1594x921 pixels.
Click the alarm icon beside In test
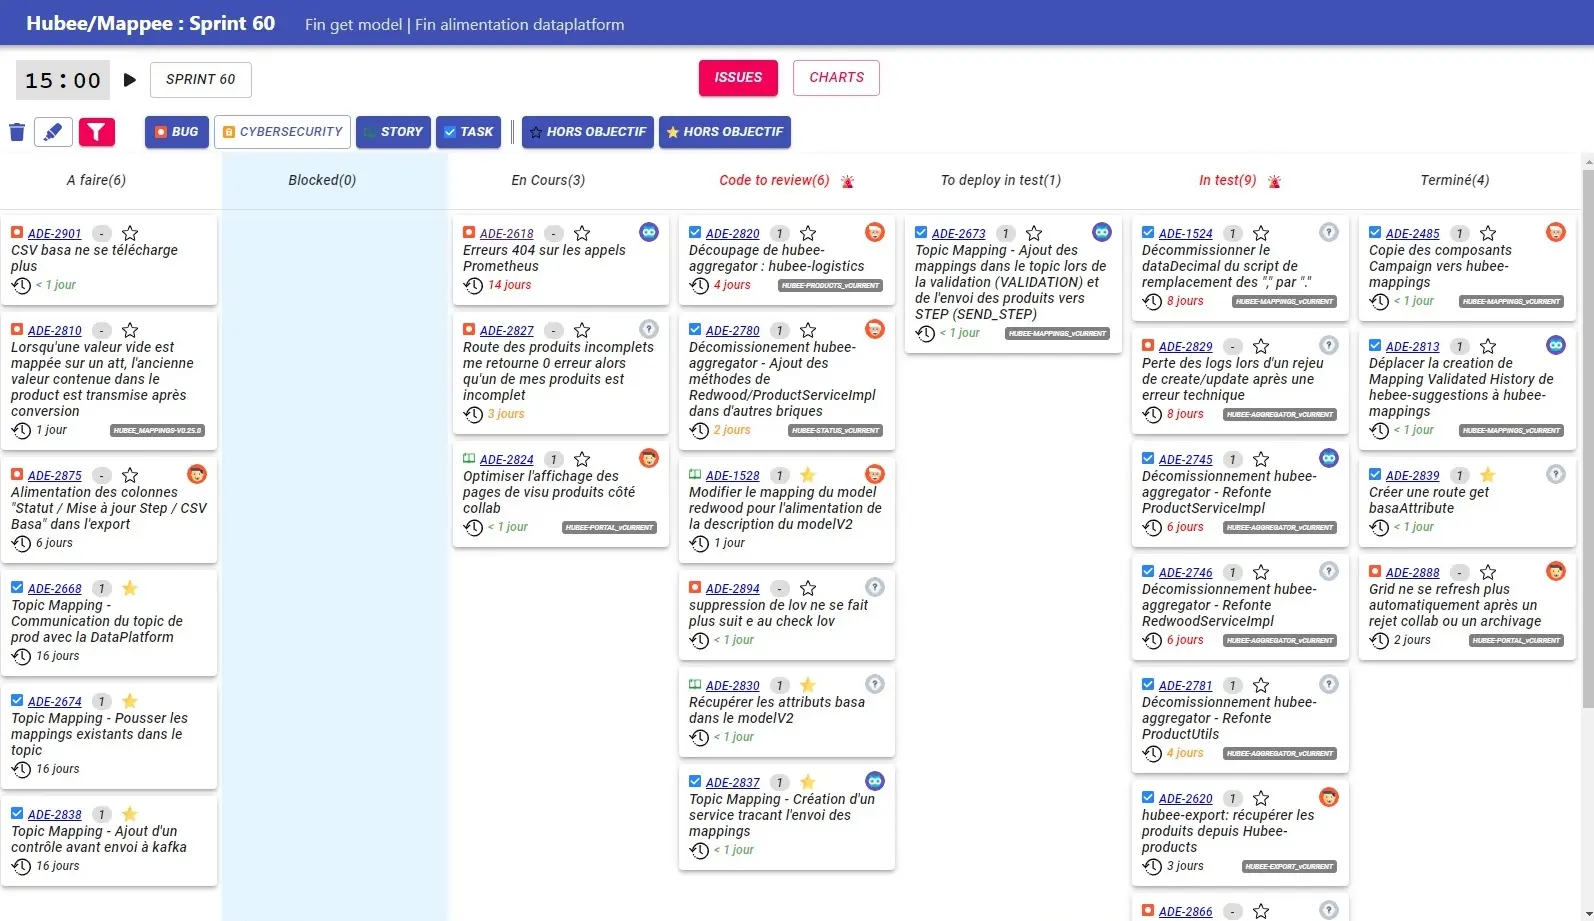point(1275,181)
